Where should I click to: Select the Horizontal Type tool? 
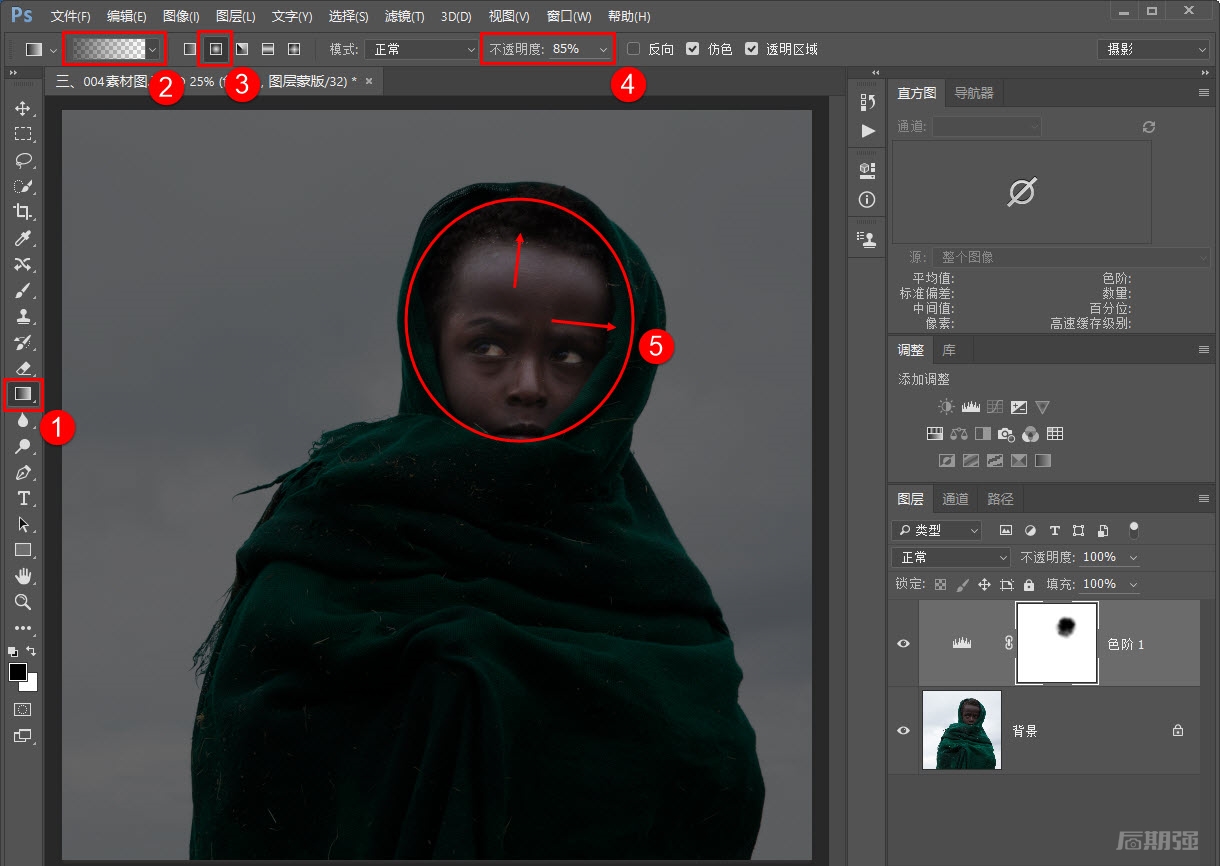23,498
